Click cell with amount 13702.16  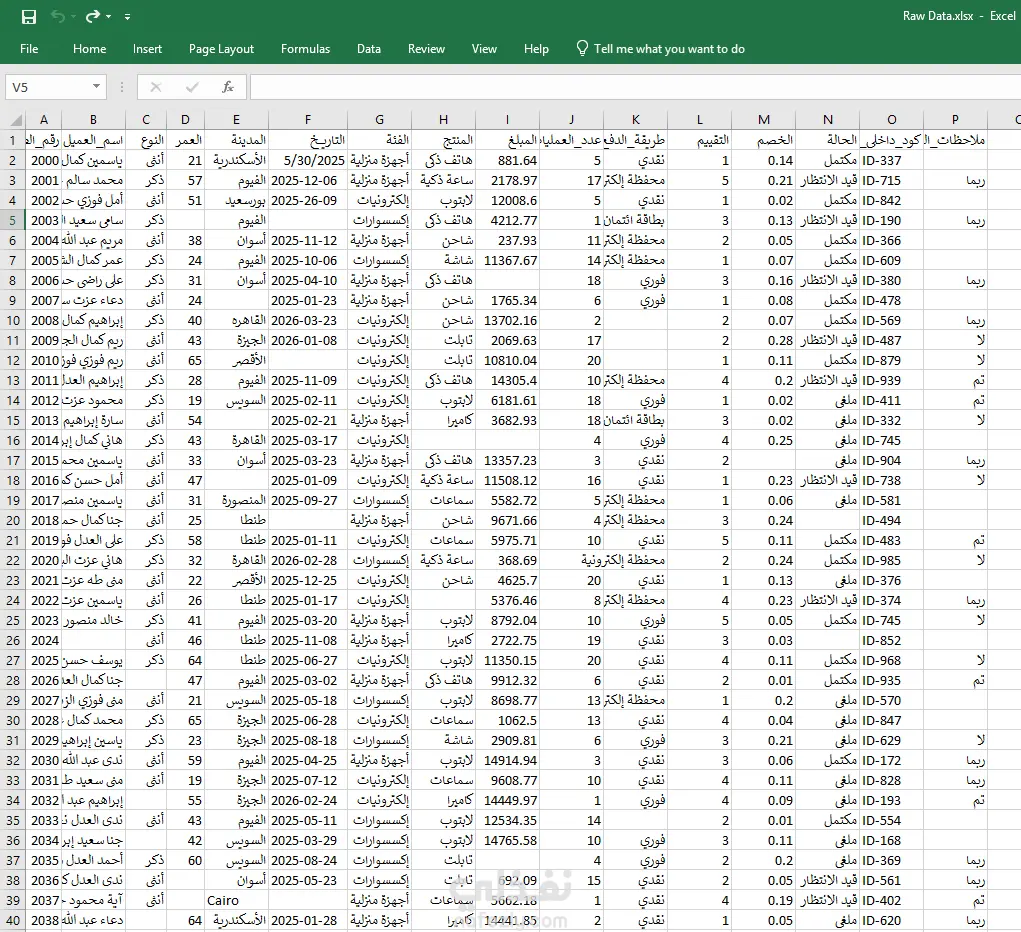point(507,320)
